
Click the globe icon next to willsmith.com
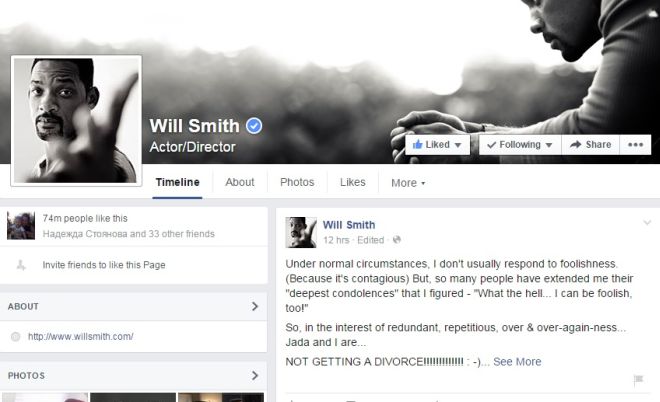(16, 336)
